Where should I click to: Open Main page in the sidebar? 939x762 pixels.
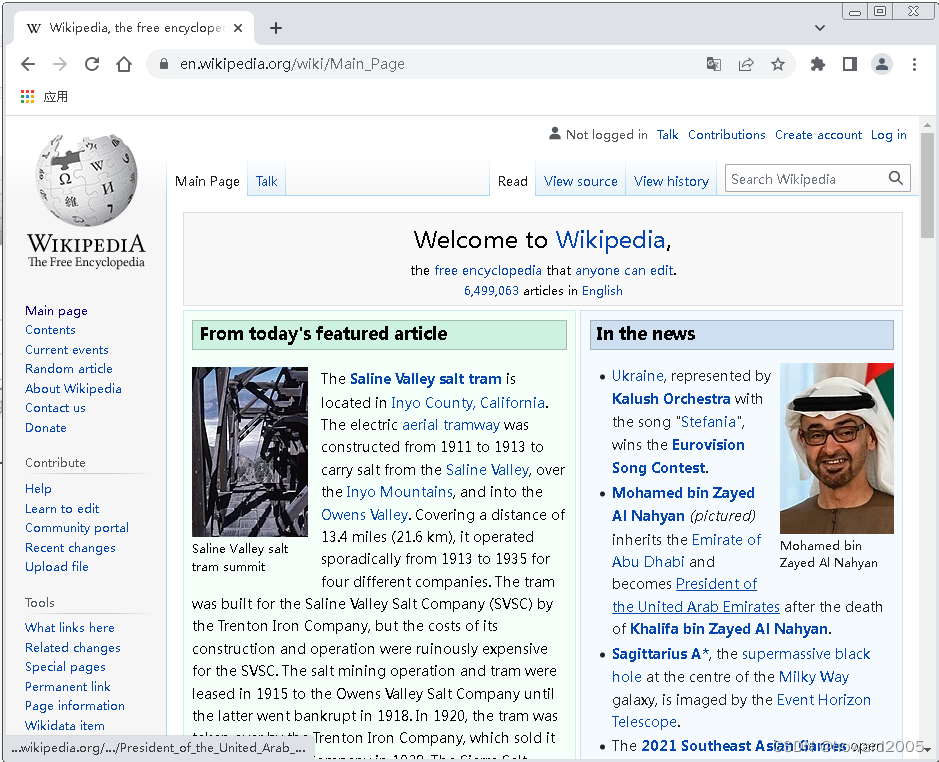pos(56,310)
